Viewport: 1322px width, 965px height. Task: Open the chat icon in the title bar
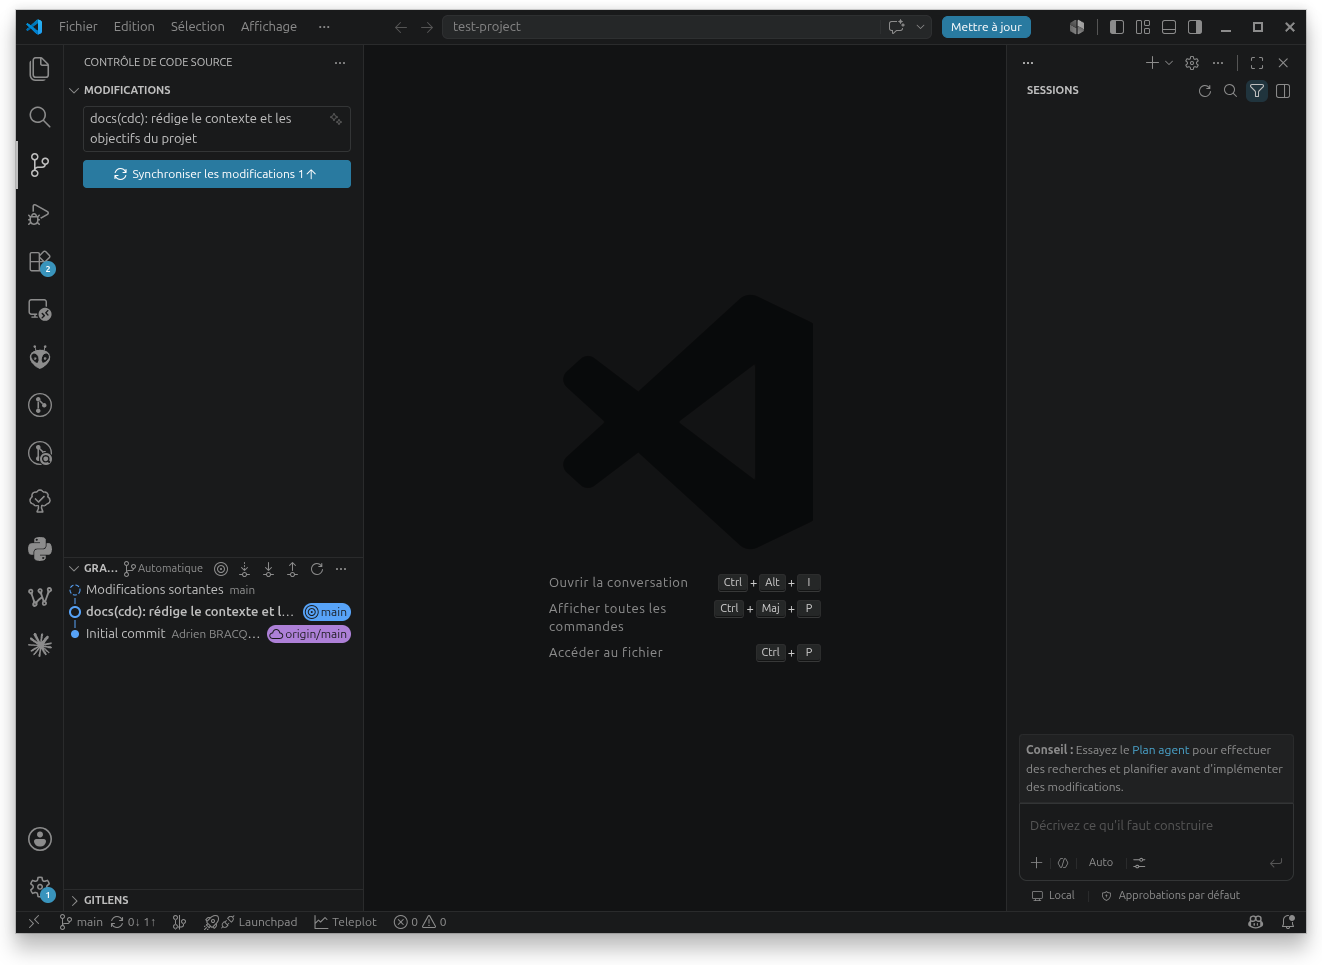897,27
